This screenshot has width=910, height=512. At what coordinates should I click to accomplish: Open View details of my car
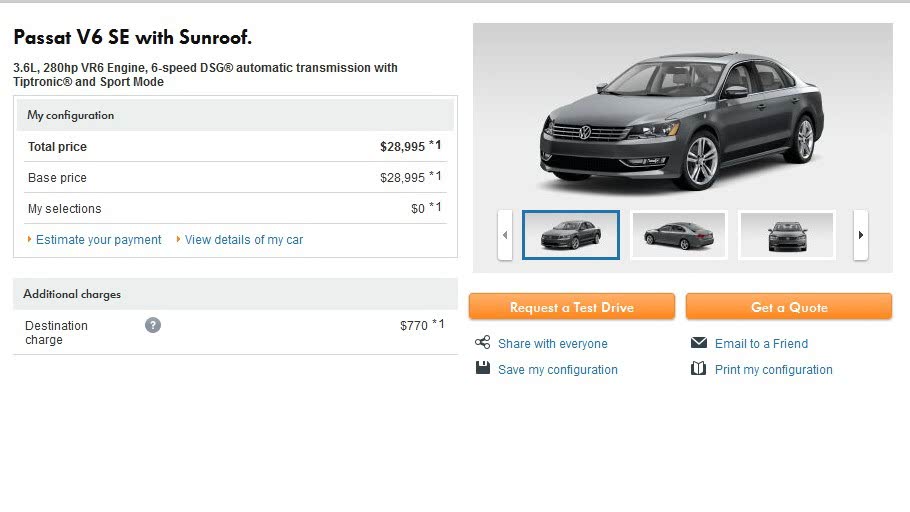coord(244,240)
